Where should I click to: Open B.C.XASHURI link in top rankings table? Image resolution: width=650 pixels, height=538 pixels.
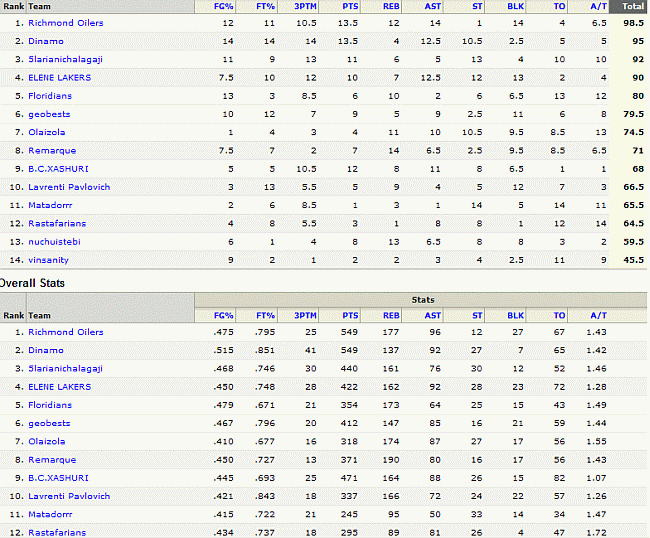tap(58, 169)
